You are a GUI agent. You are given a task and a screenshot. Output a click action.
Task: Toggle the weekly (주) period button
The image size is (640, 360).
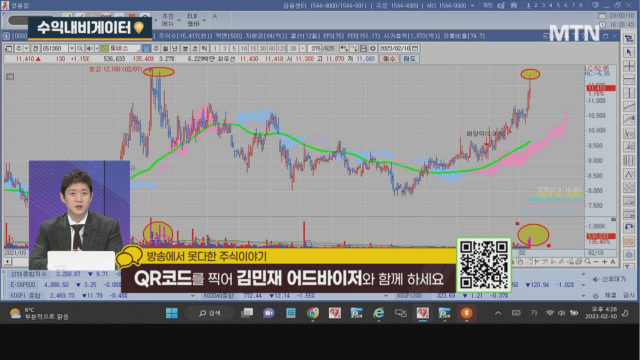click(x=156, y=49)
